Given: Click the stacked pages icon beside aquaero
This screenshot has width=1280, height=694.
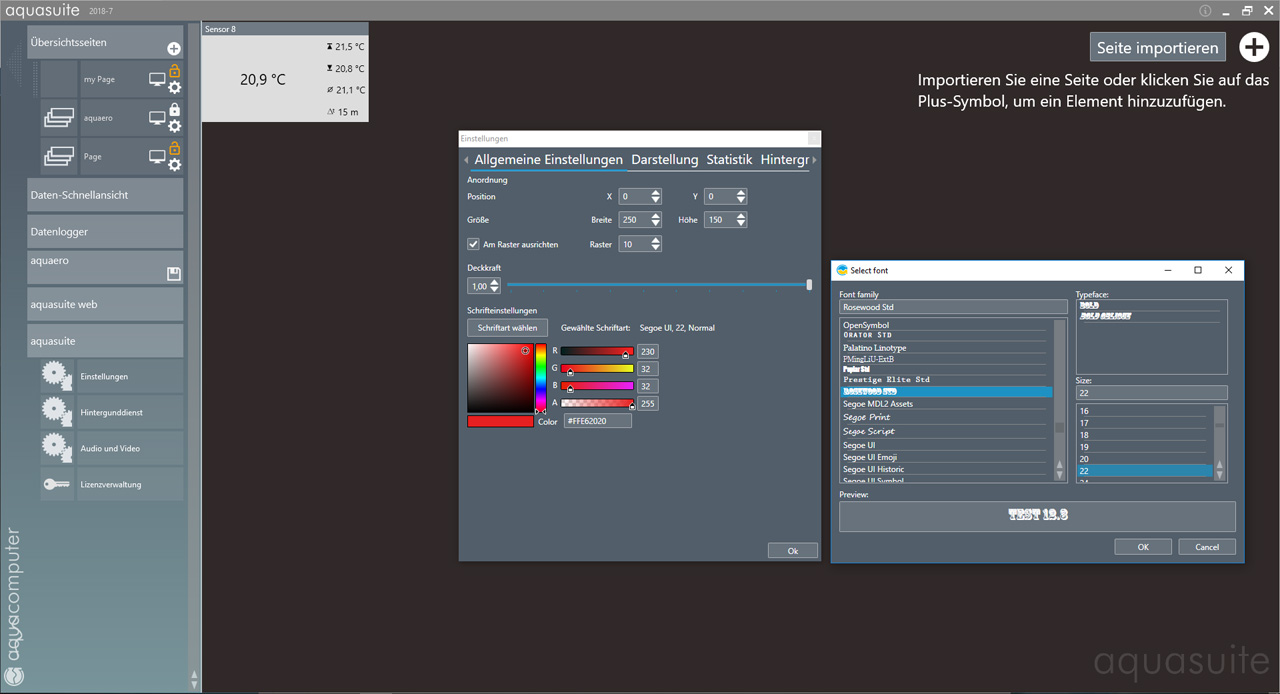Looking at the screenshot, I should point(59,118).
